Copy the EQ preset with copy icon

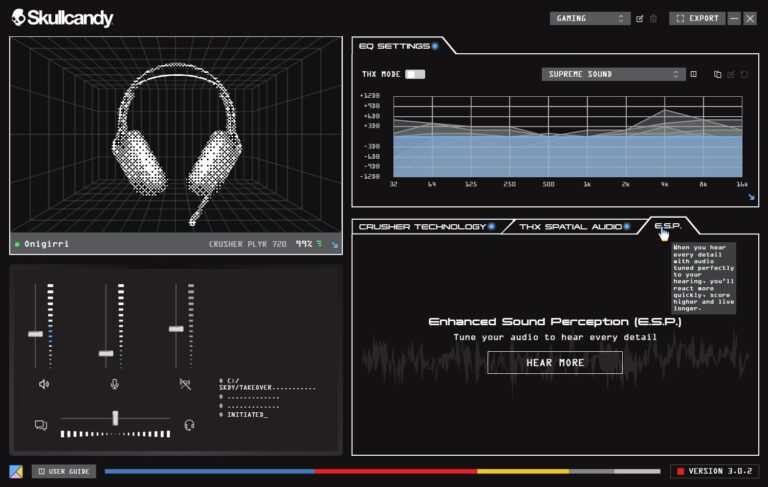(717, 74)
